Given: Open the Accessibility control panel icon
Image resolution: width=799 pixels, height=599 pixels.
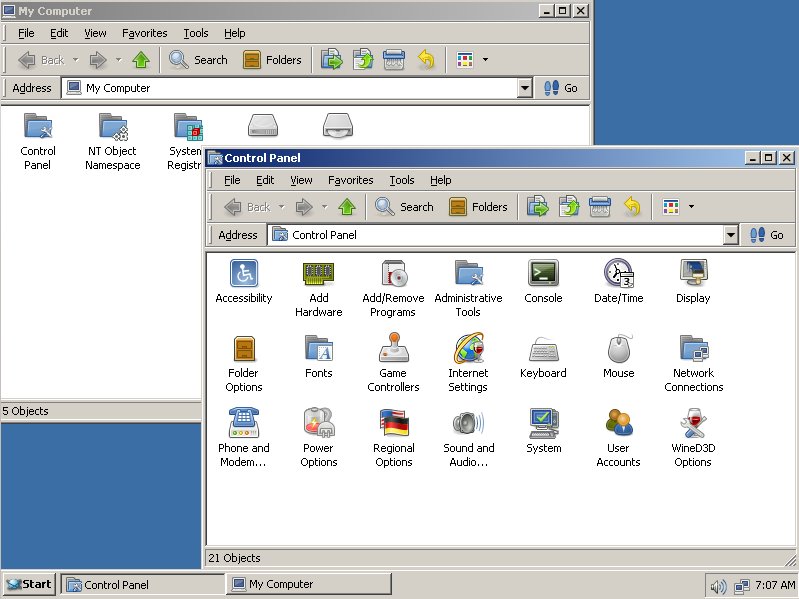Looking at the screenshot, I should pyautogui.click(x=243, y=273).
